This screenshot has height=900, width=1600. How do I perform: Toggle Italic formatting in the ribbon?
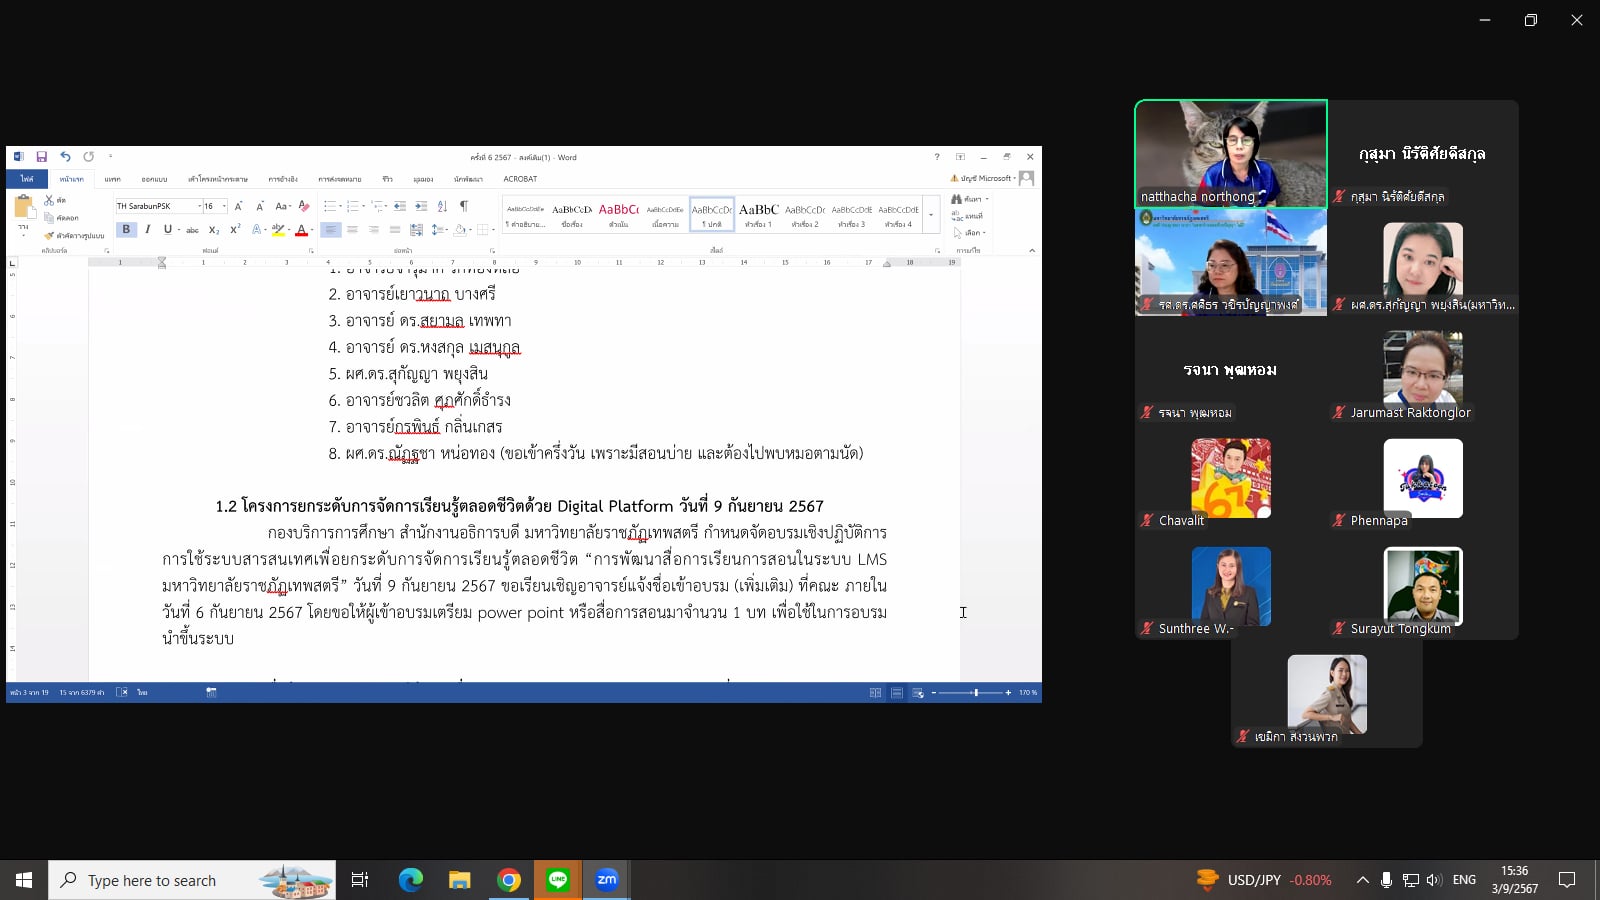(147, 230)
